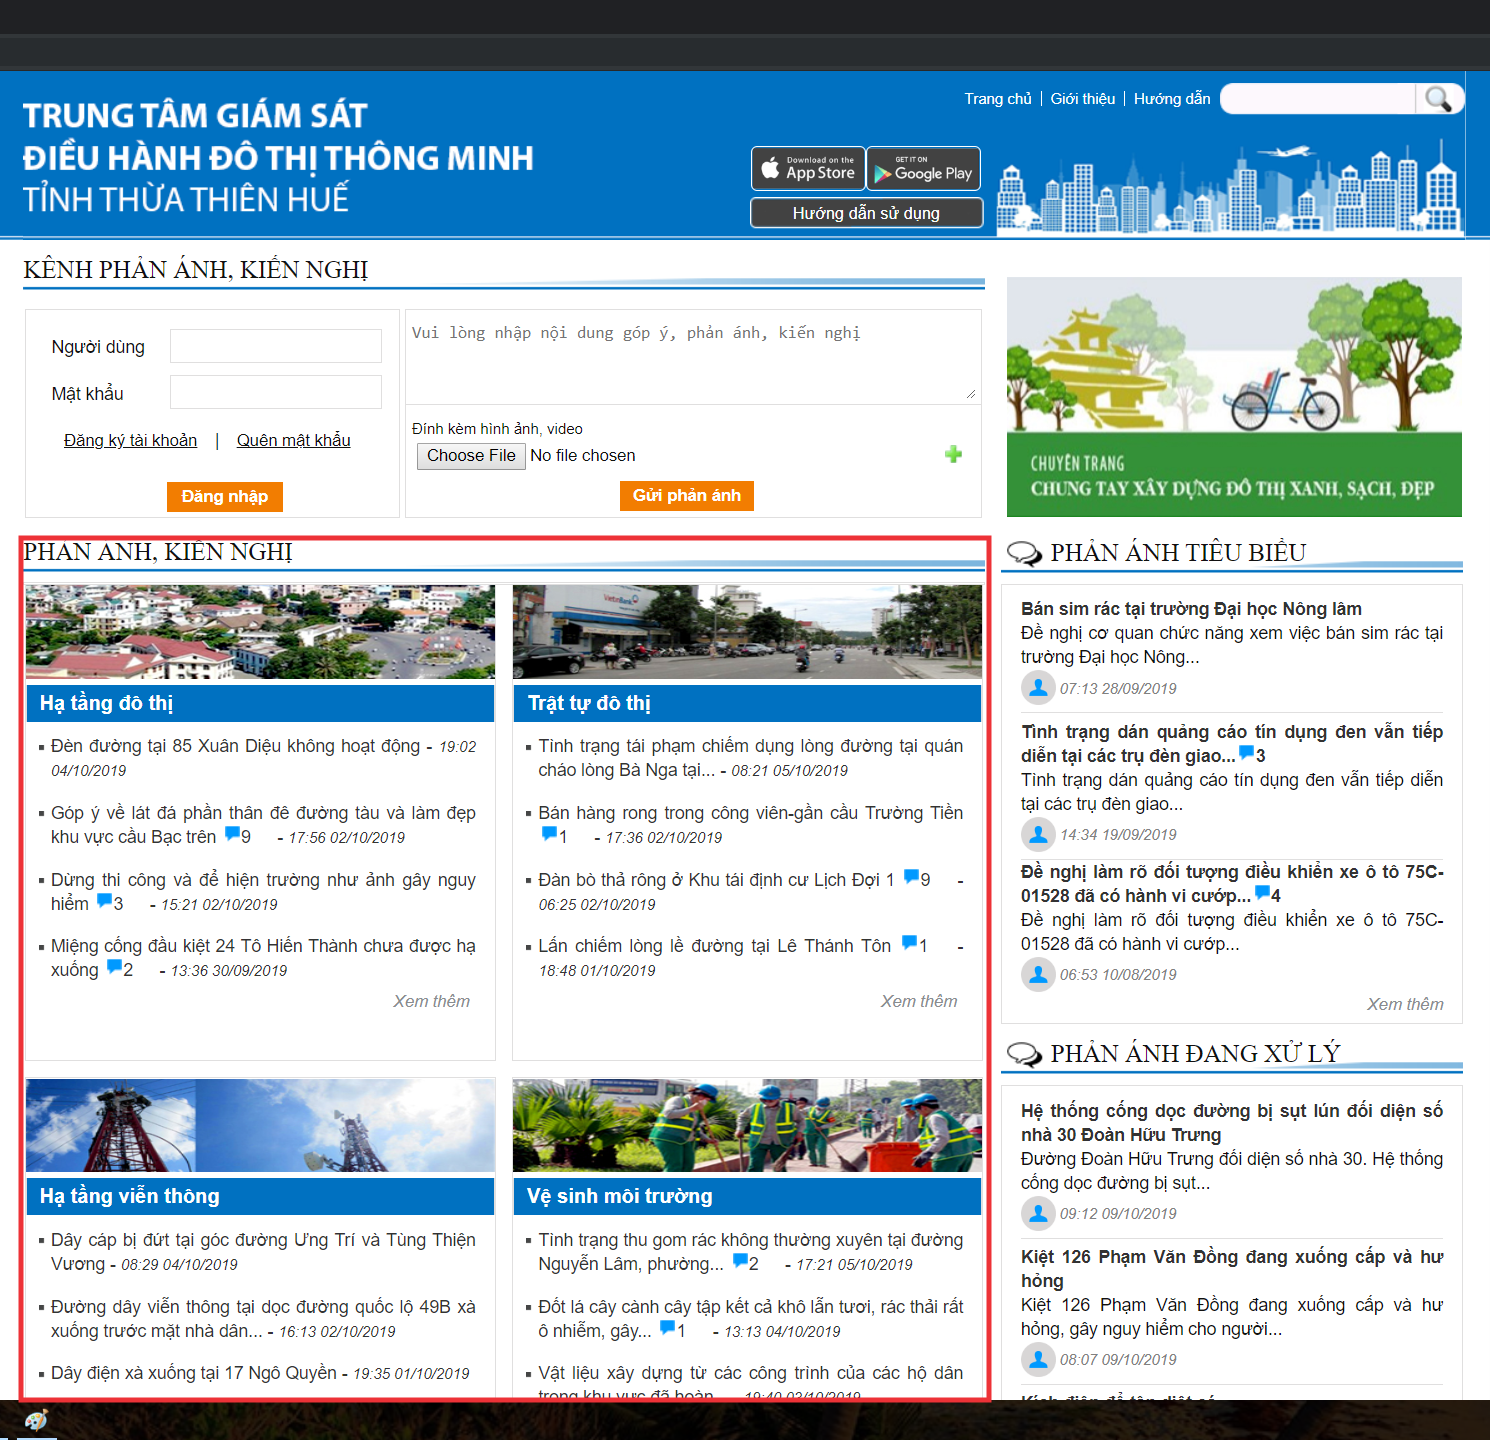
Task: Click Xem thêm under Hạ tầng đô thị
Action: coord(431,1001)
